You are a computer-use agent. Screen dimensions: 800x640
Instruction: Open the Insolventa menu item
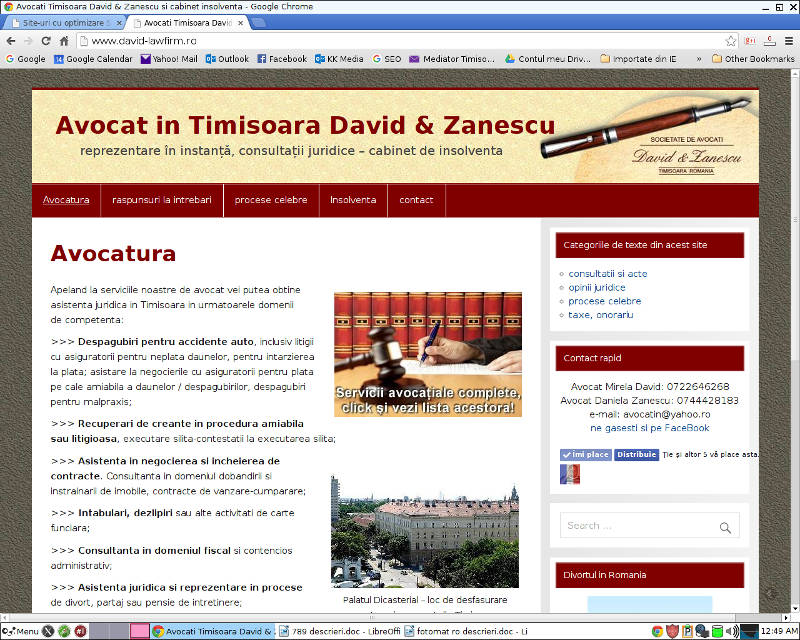pyautogui.click(x=353, y=200)
